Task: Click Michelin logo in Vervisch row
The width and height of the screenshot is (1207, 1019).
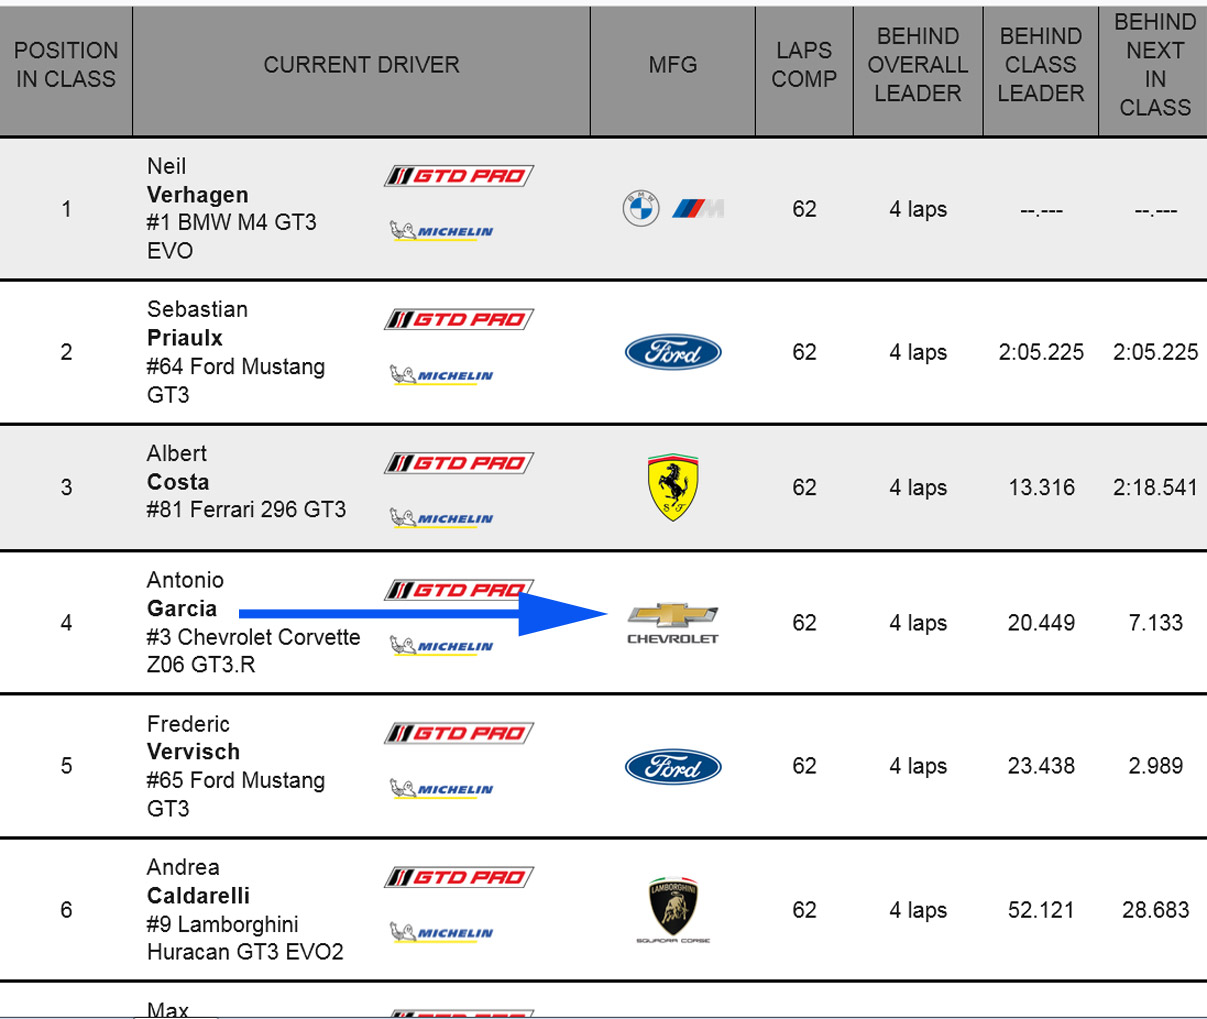Action: coord(442,789)
